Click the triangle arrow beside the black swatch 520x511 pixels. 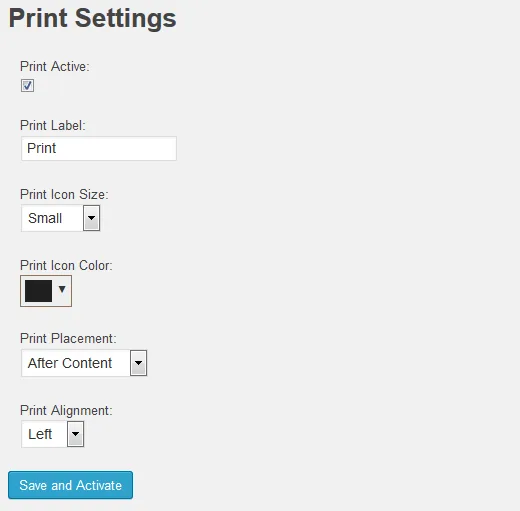[x=62, y=289]
